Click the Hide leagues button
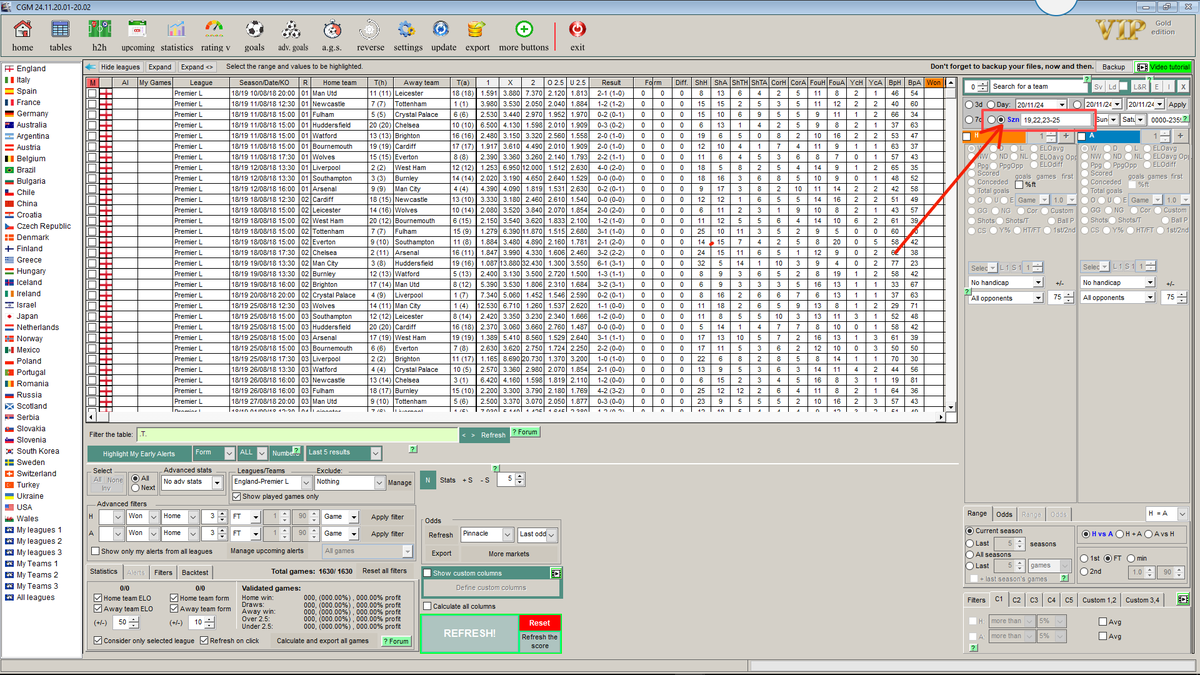 120,66
